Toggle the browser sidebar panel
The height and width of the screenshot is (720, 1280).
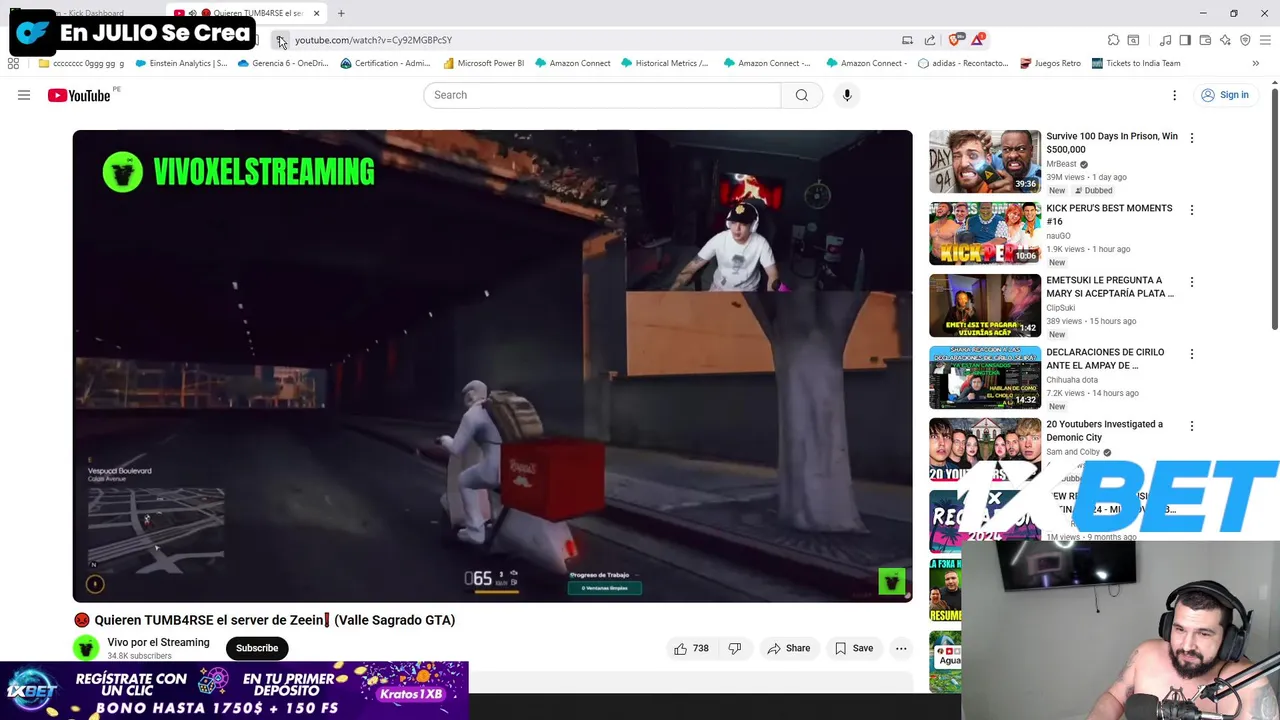click(x=1185, y=40)
